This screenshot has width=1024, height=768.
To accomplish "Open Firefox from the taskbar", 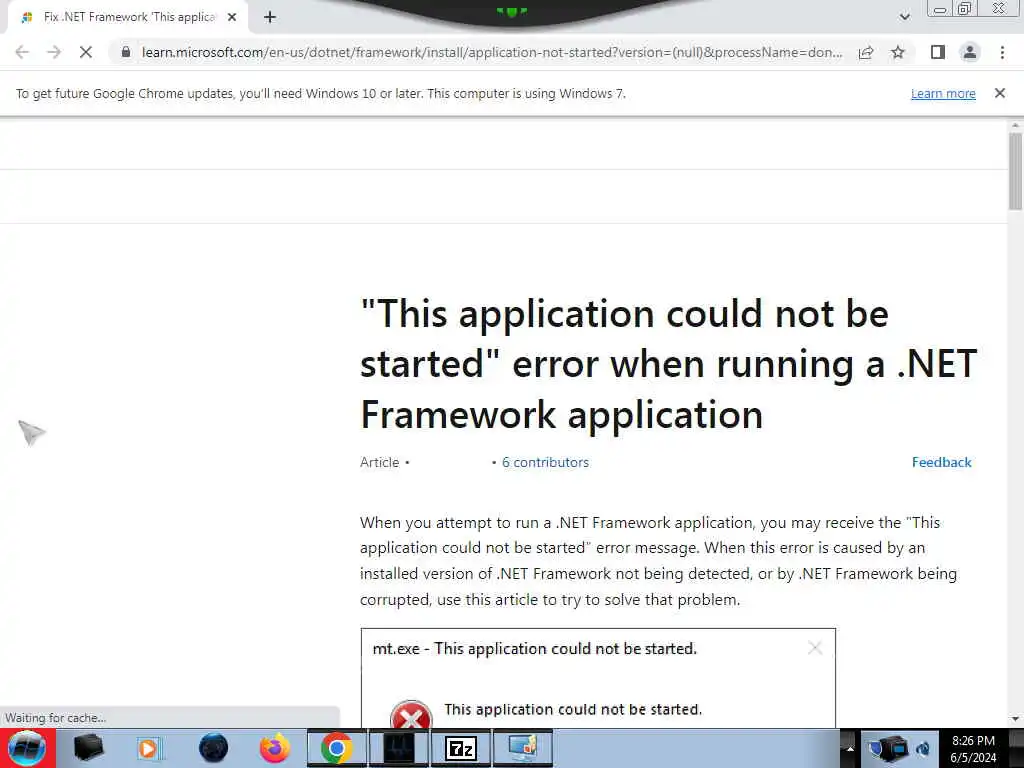I will (274, 748).
